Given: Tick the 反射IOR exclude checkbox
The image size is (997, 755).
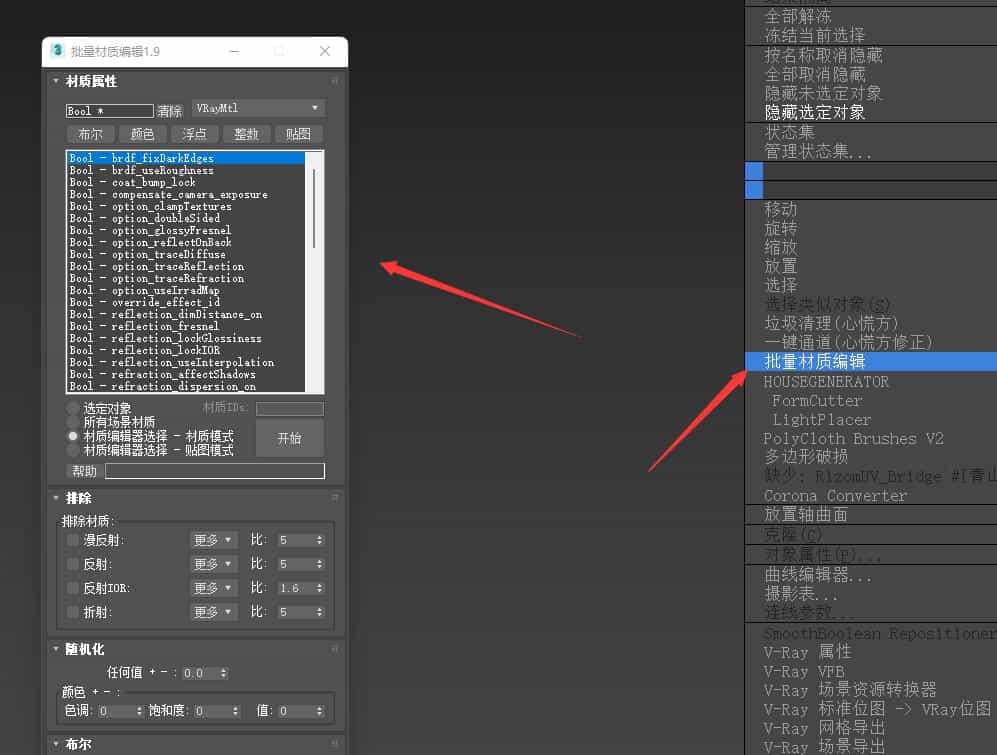Looking at the screenshot, I should pos(73,588).
